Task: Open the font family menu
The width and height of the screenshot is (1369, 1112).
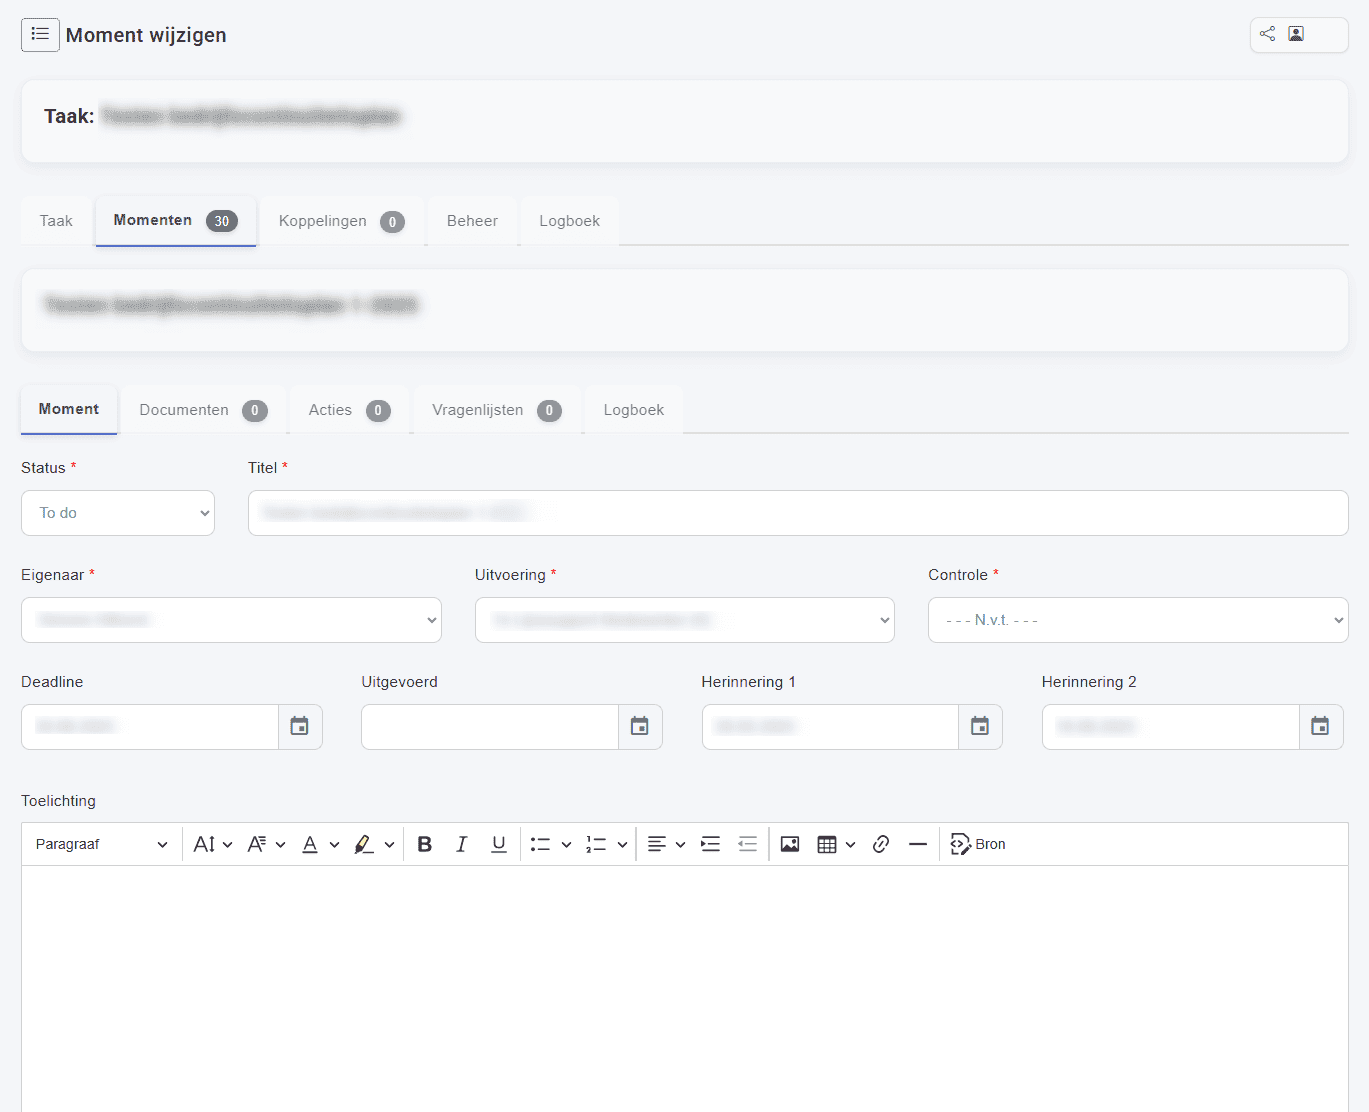Action: (x=267, y=844)
